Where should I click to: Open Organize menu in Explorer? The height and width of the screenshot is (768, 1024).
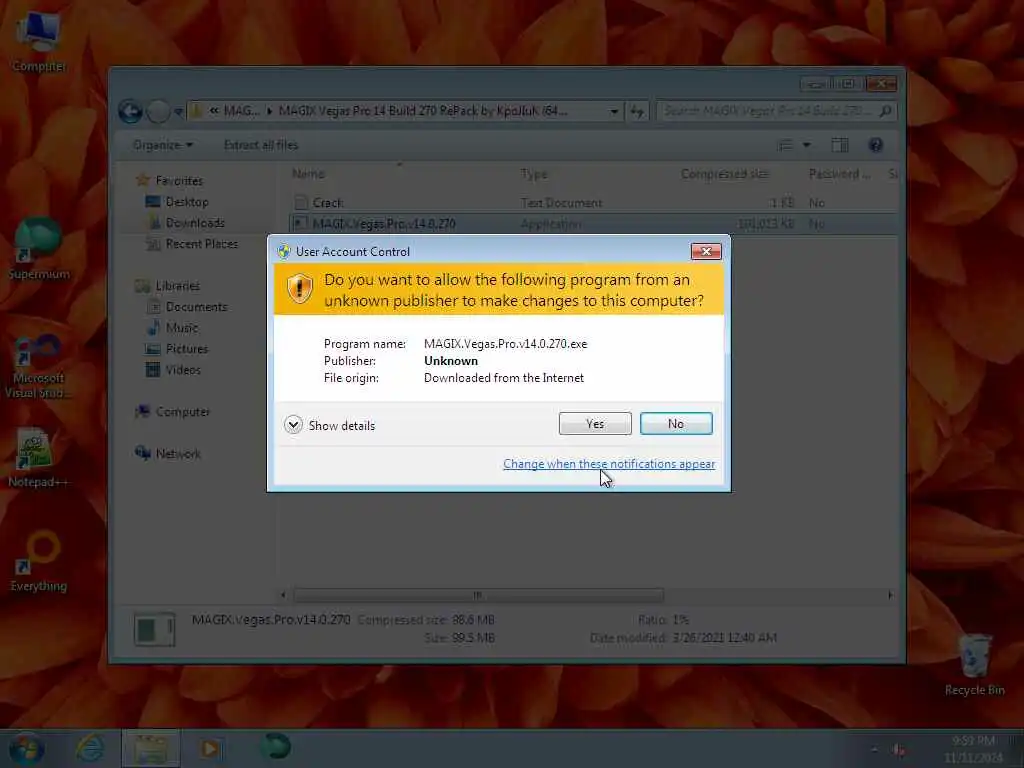point(163,145)
